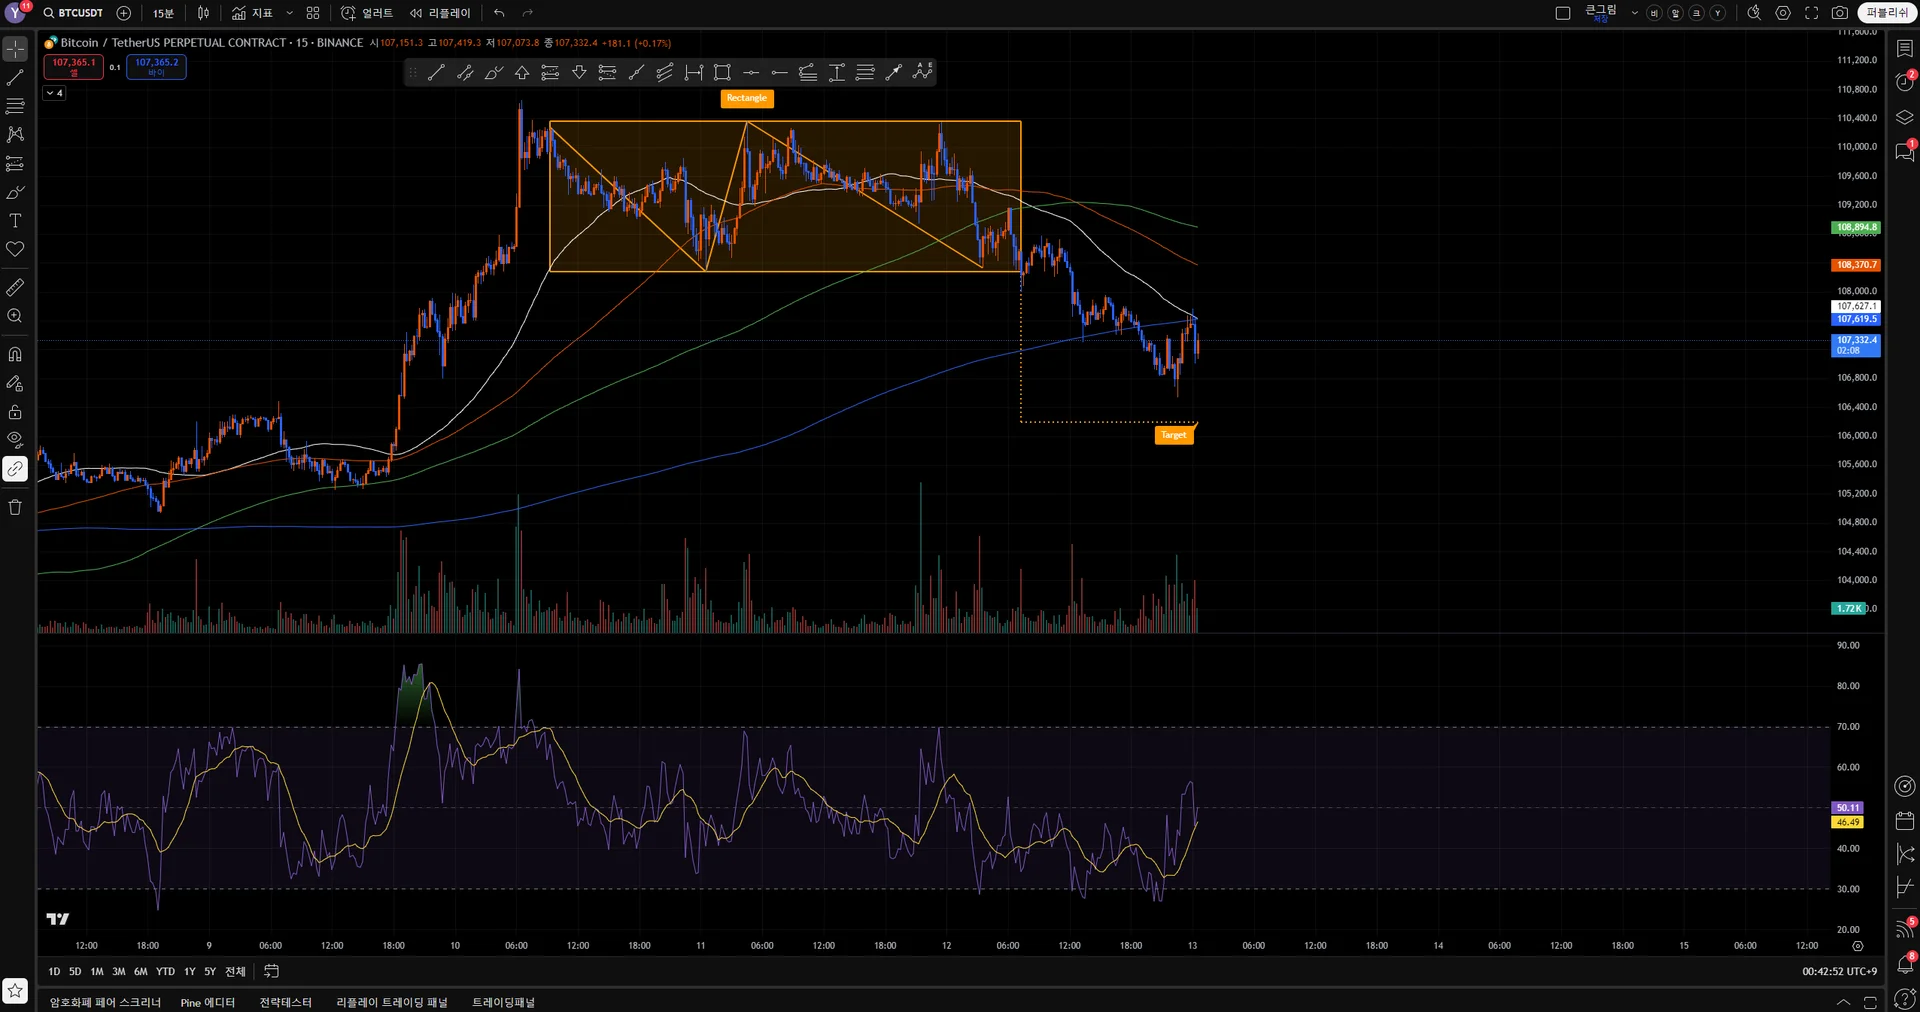Click the 큰그림 layout name

tap(1601, 13)
